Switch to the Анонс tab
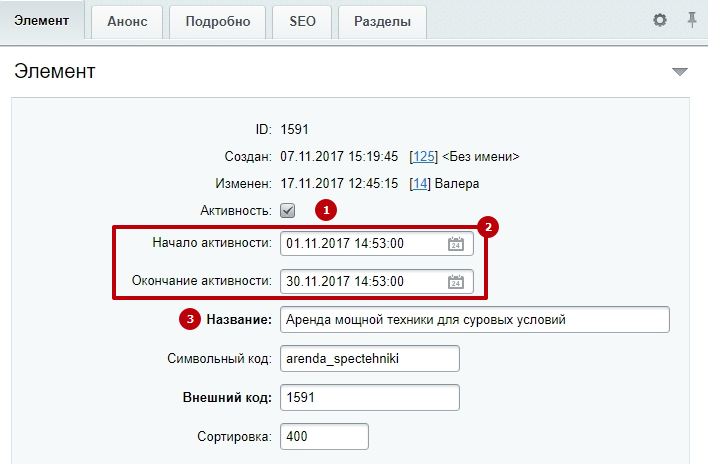This screenshot has height=464, width=708. point(127,22)
